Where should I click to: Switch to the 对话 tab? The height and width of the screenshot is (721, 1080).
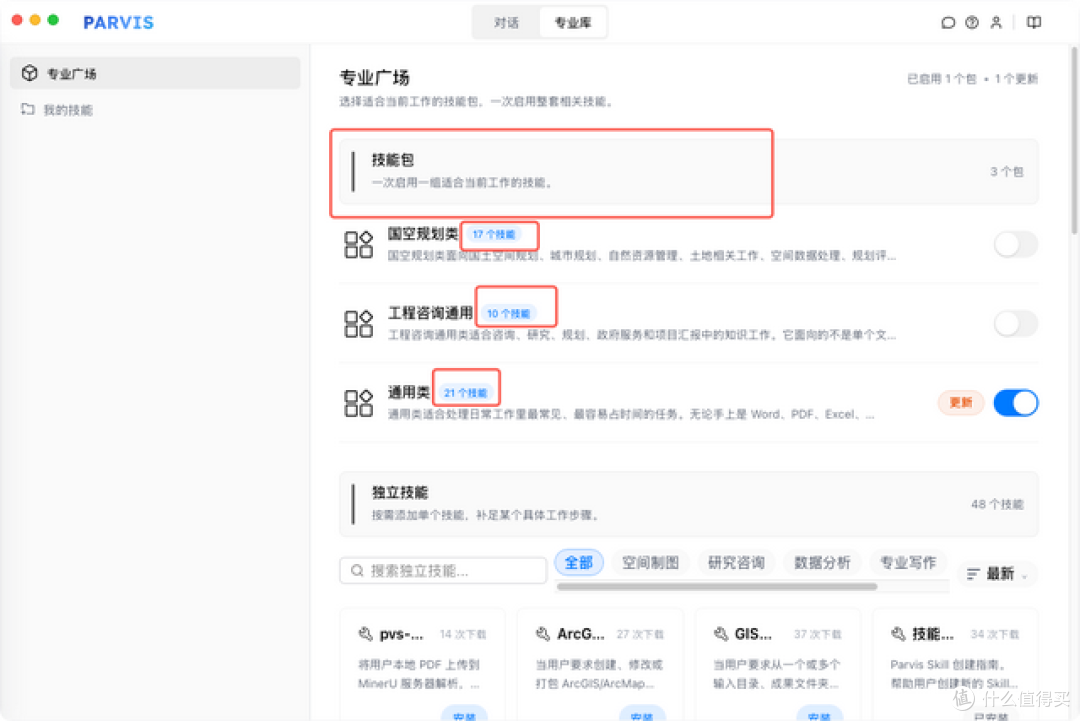point(506,23)
